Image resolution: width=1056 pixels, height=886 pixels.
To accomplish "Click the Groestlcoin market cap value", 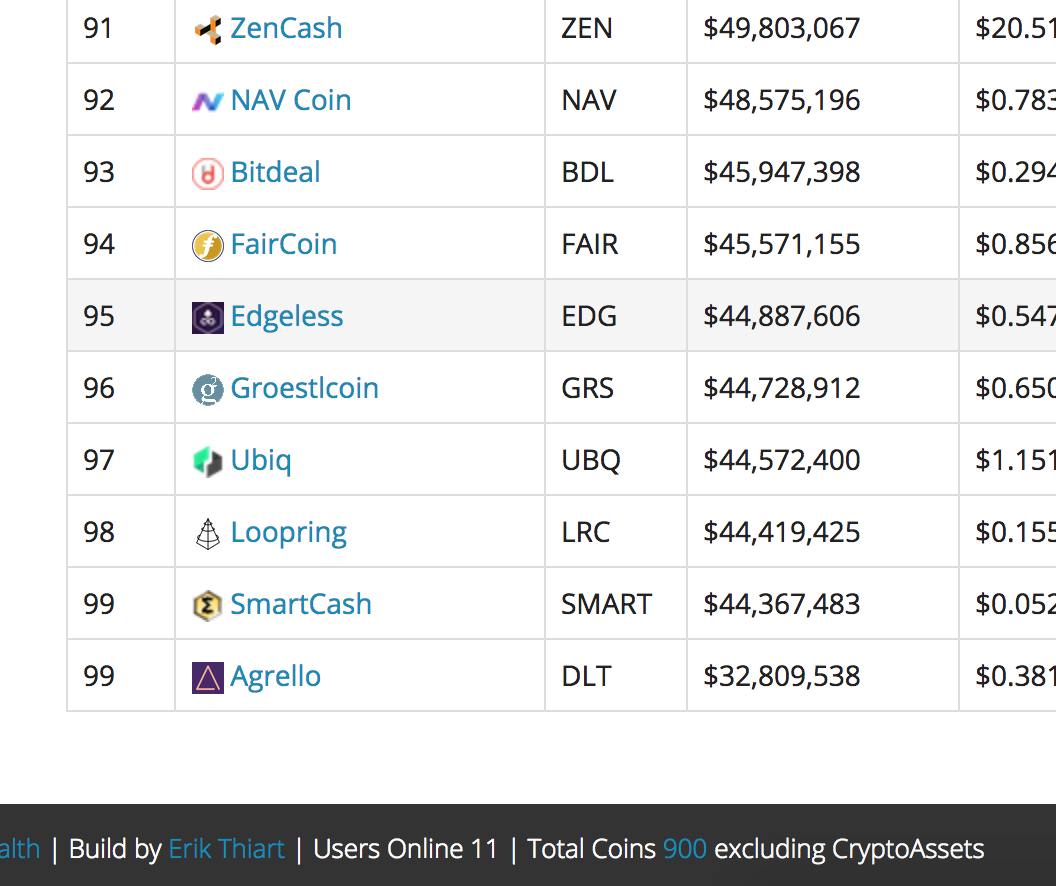I will pyautogui.click(x=780, y=388).
